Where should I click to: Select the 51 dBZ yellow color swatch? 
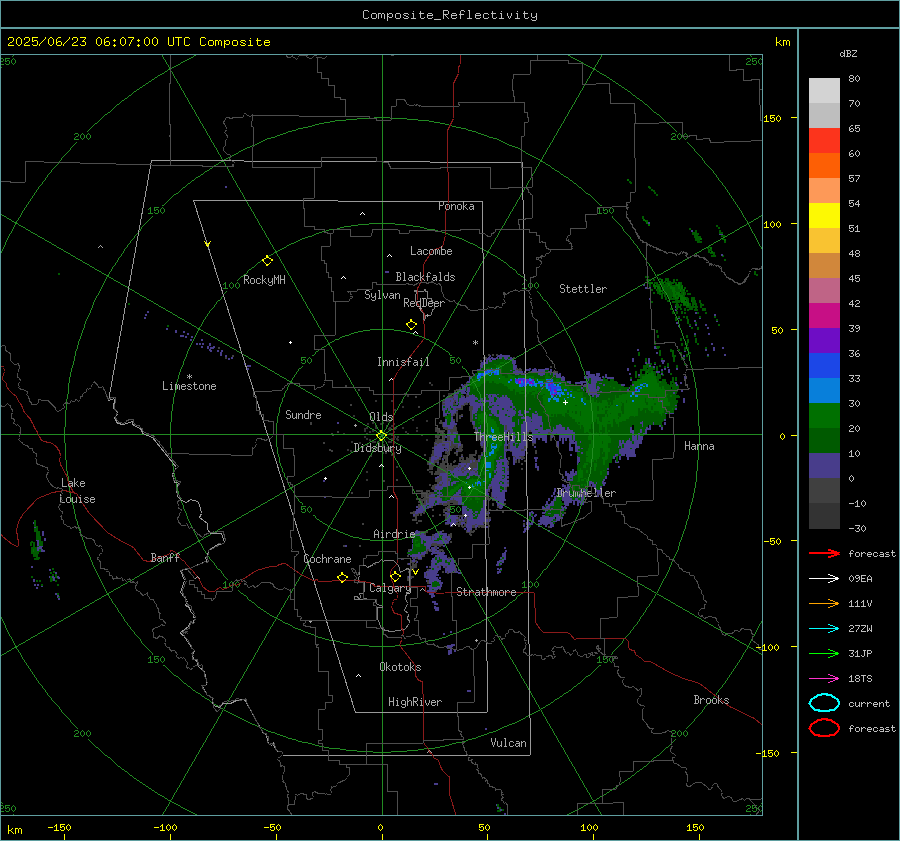[824, 215]
